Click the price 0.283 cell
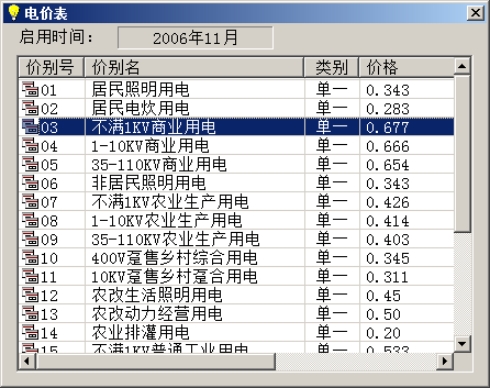The image size is (491, 388). coord(388,109)
